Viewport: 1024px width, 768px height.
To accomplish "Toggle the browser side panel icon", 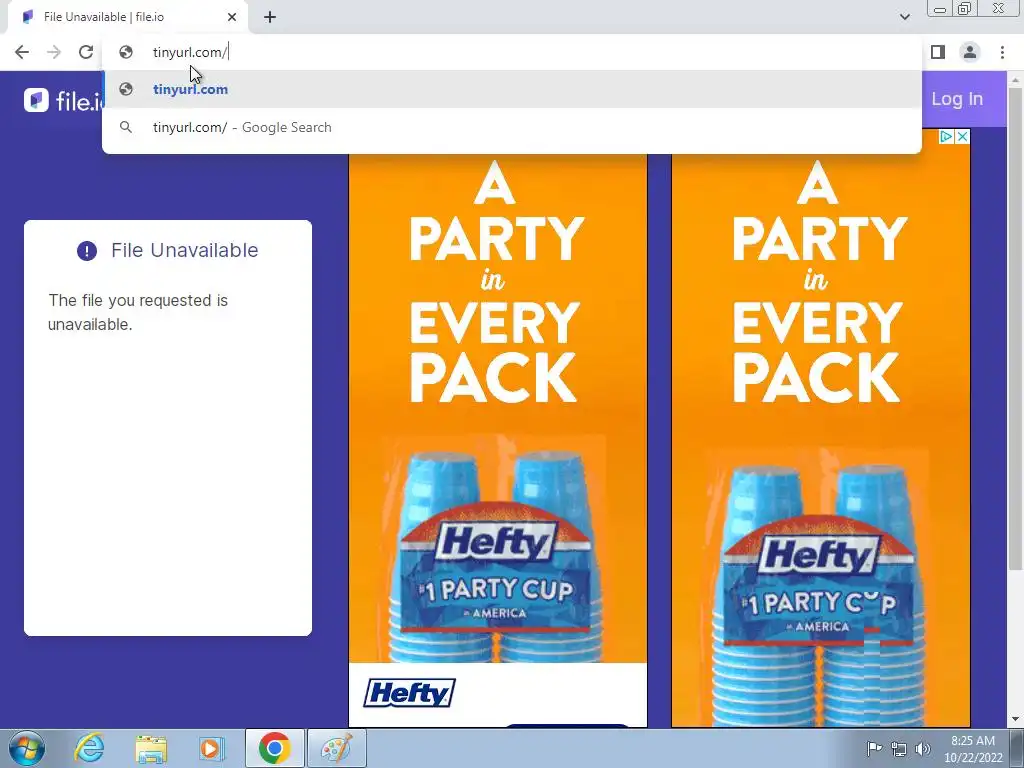I will pos(938,52).
